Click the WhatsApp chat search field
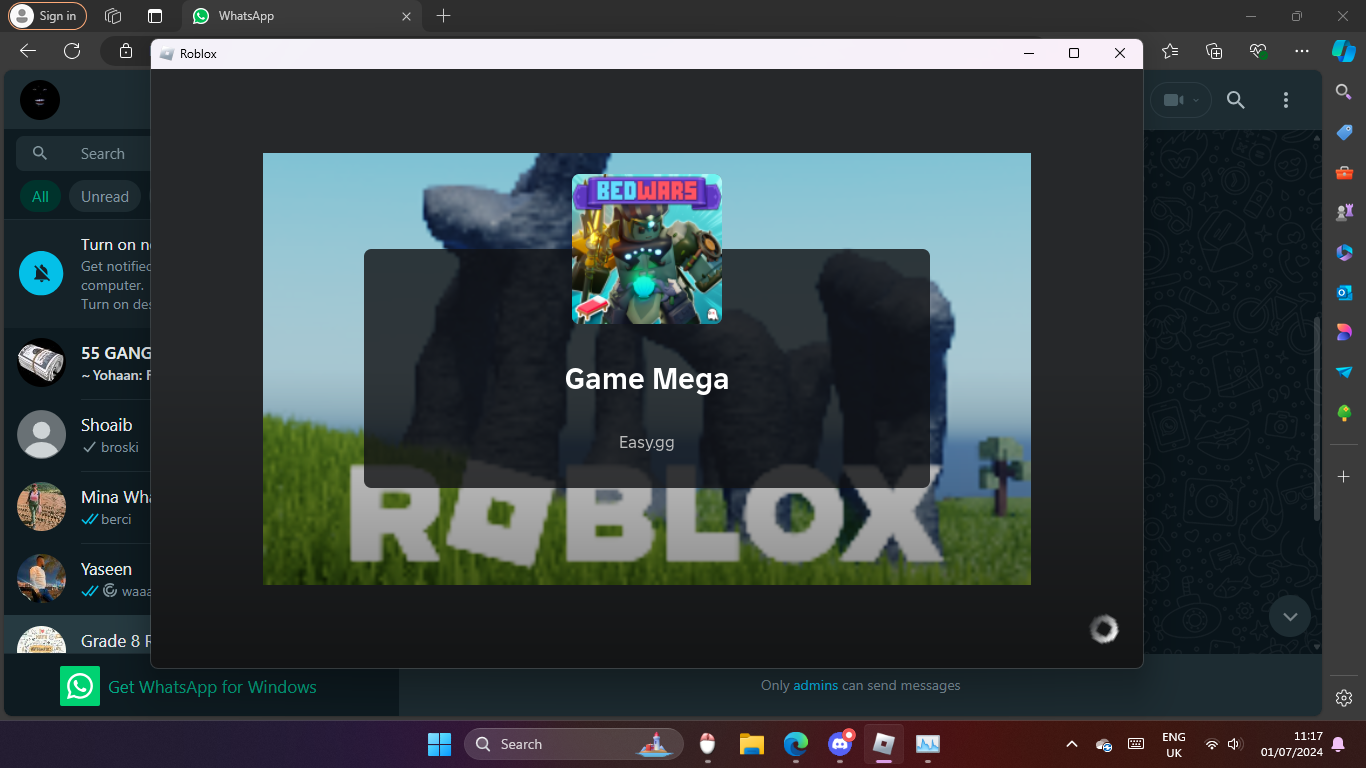Screen dimensions: 1366x768 click(83, 153)
